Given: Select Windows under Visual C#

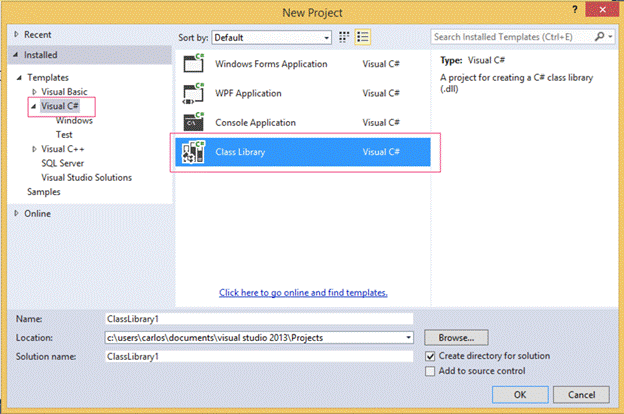Looking at the screenshot, I should (74, 120).
